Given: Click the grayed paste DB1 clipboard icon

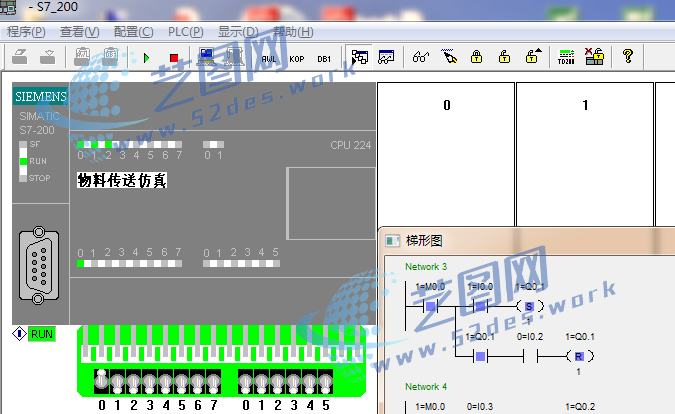Looking at the screenshot, I should tap(110, 57).
